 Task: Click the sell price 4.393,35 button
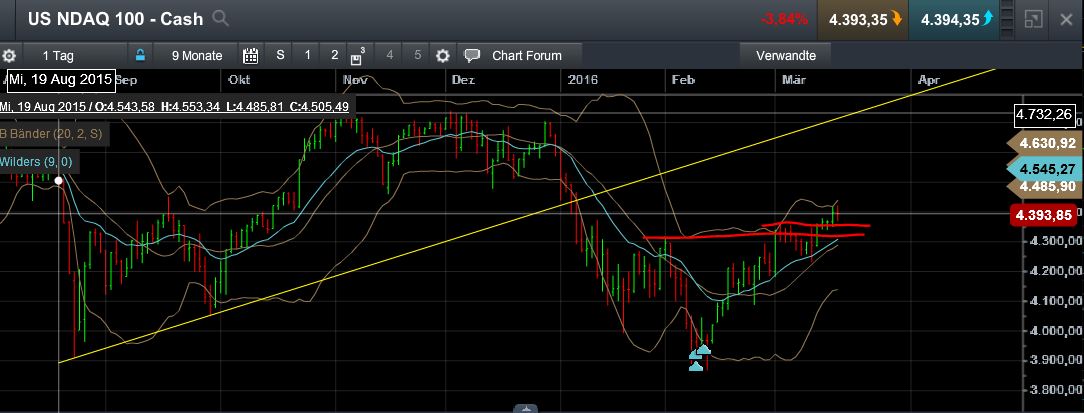pyautogui.click(x=864, y=19)
